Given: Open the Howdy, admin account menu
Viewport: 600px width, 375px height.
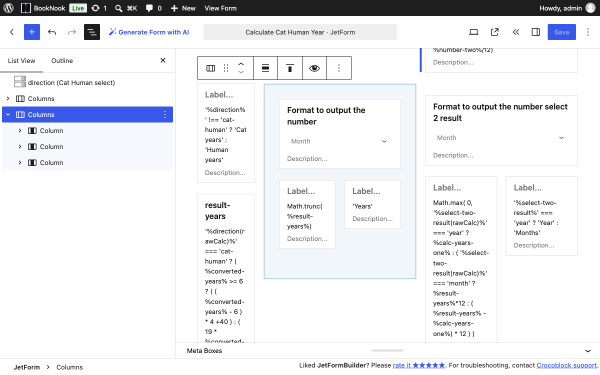Looking at the screenshot, I should (x=567, y=8).
